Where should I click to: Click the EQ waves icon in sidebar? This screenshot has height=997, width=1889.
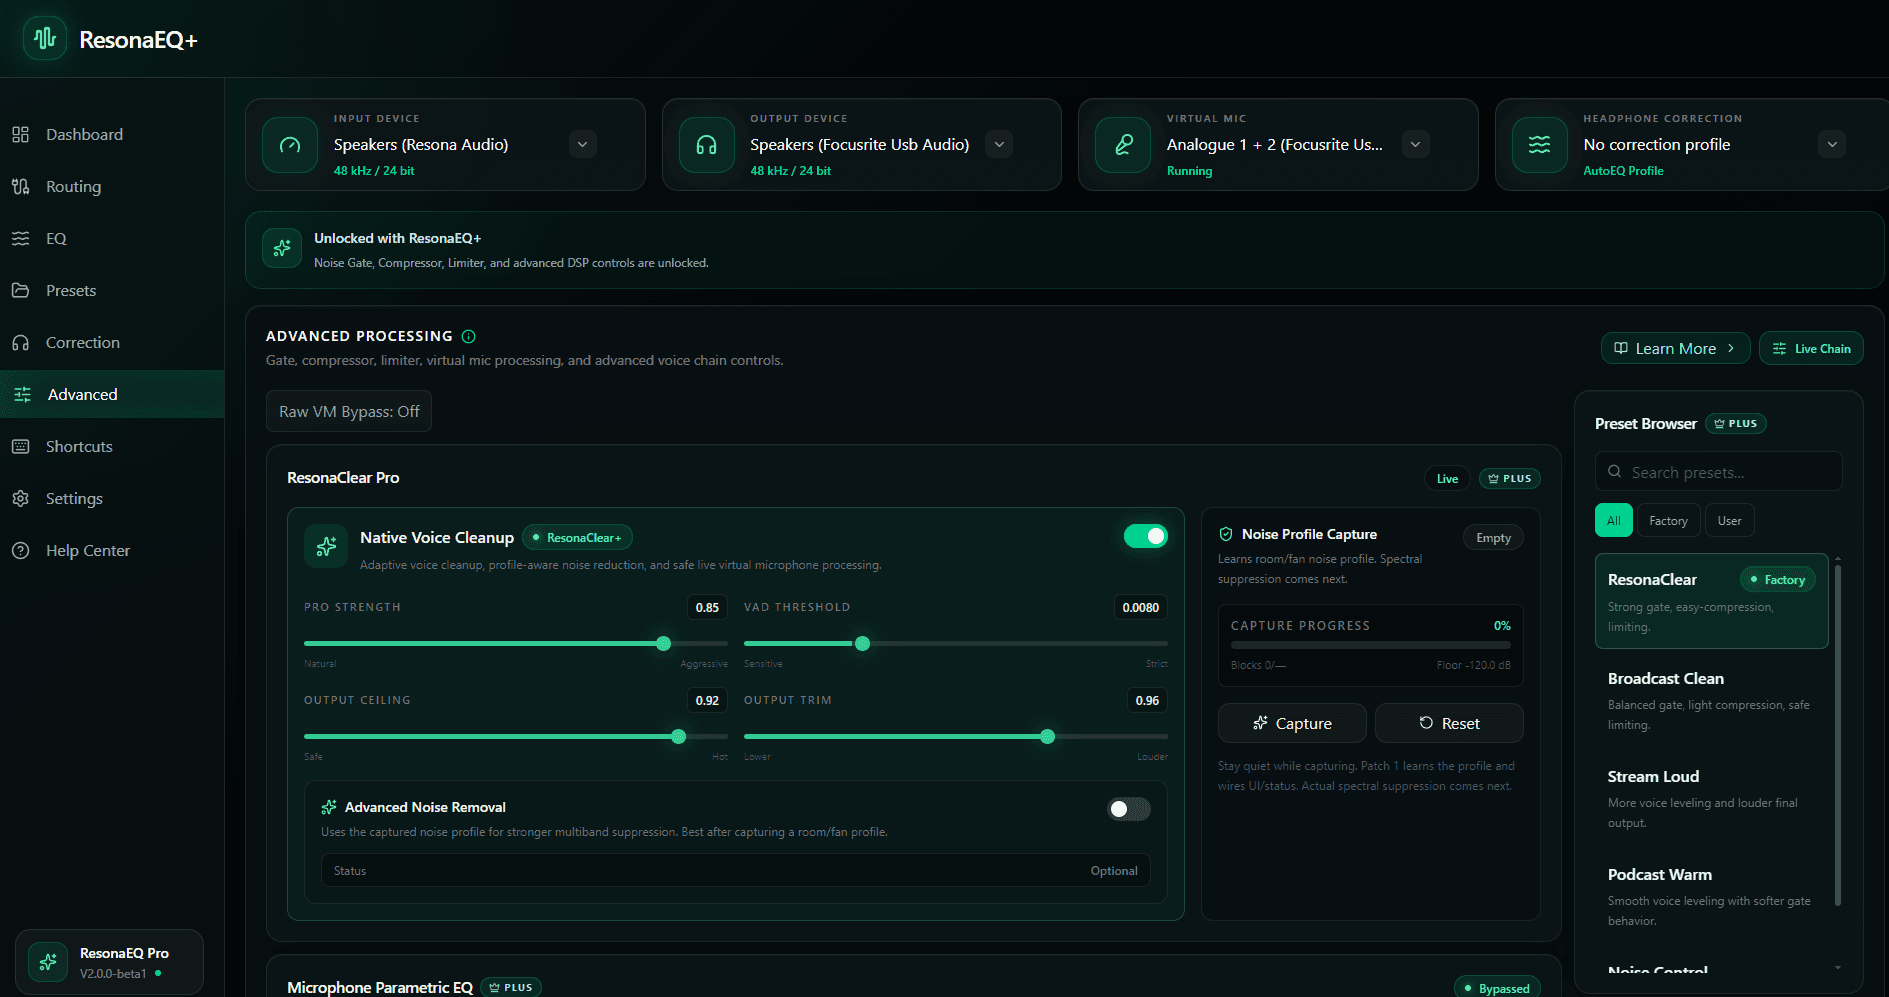coord(20,238)
